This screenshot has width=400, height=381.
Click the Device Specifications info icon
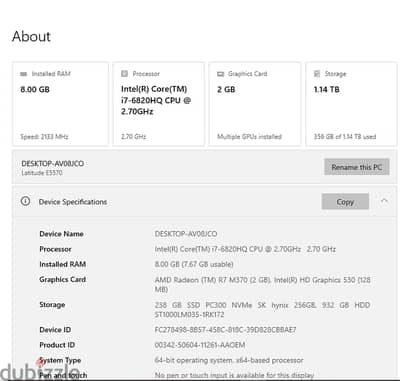click(25, 201)
